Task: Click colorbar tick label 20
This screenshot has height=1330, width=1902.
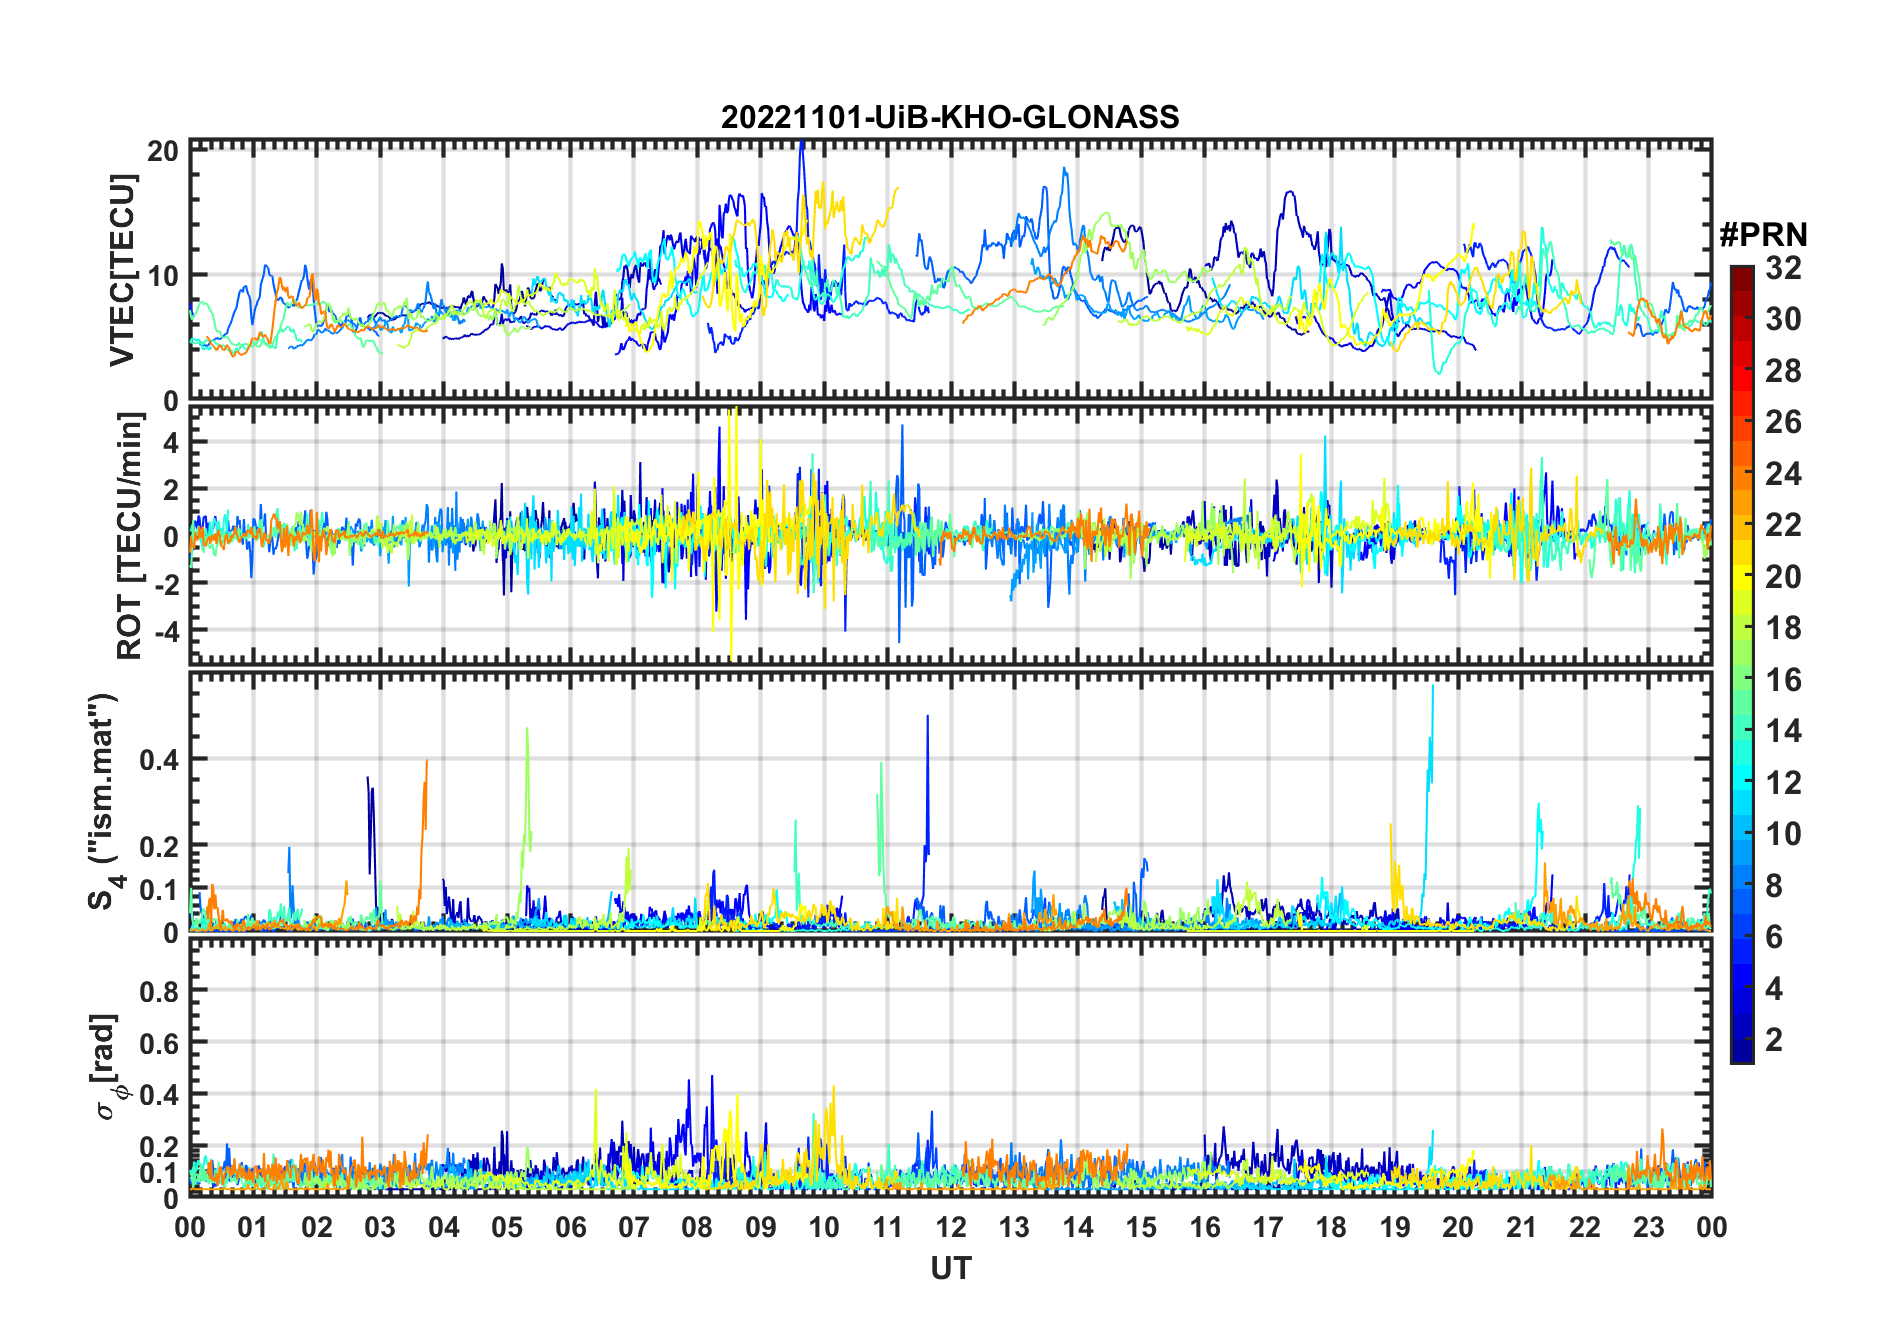Action: (1783, 577)
